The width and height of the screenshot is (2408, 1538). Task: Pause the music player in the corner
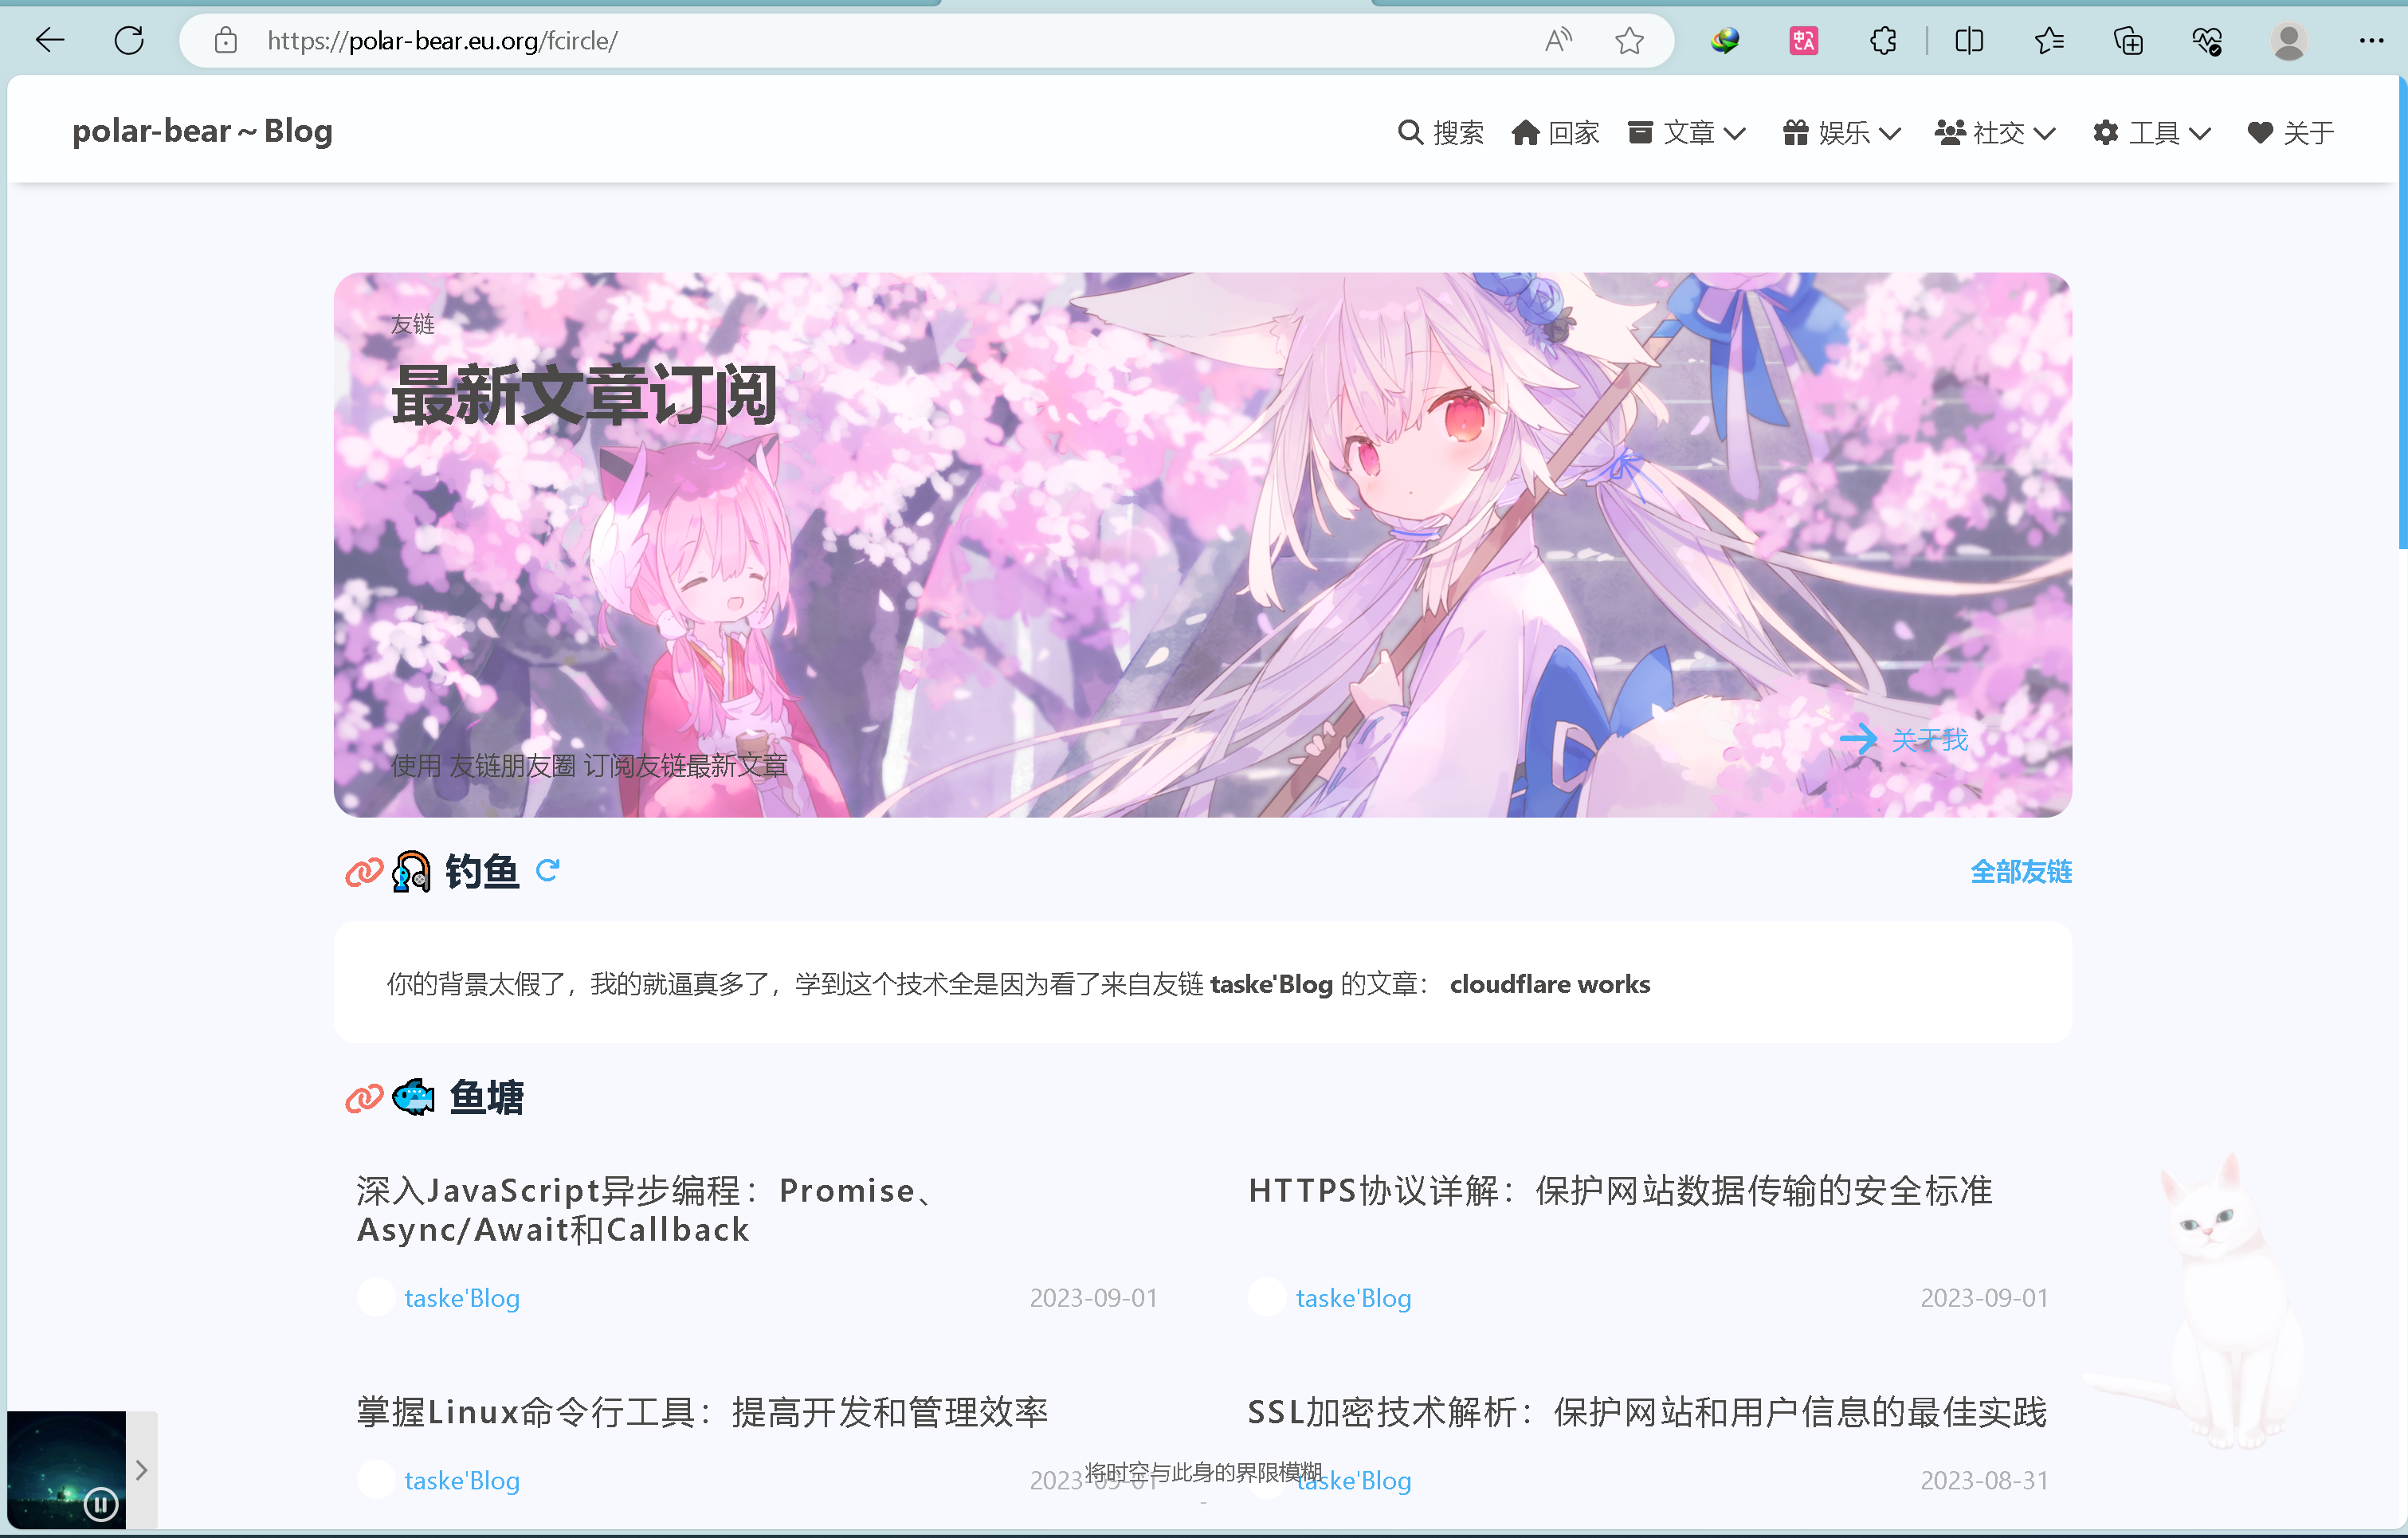[x=100, y=1503]
